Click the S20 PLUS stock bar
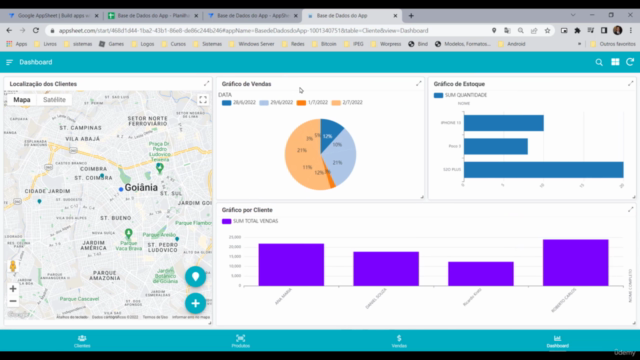 click(544, 170)
